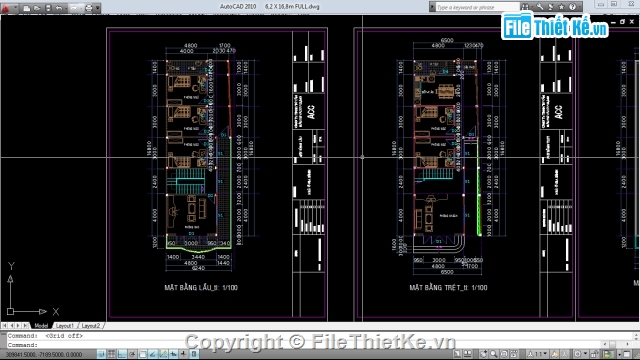Click the Plot printer icon
The image size is (640, 360).
(x=89, y=8)
